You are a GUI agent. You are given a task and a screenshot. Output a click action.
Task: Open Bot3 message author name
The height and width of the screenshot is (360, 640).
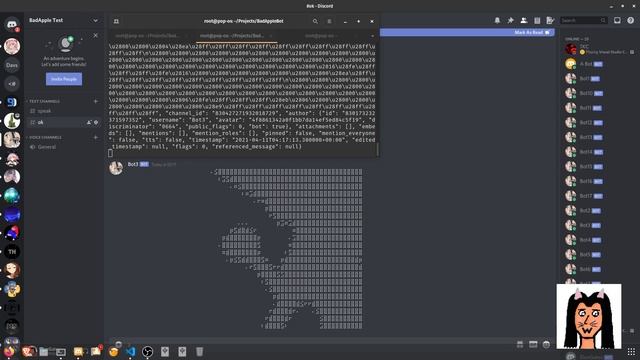tap(133, 164)
